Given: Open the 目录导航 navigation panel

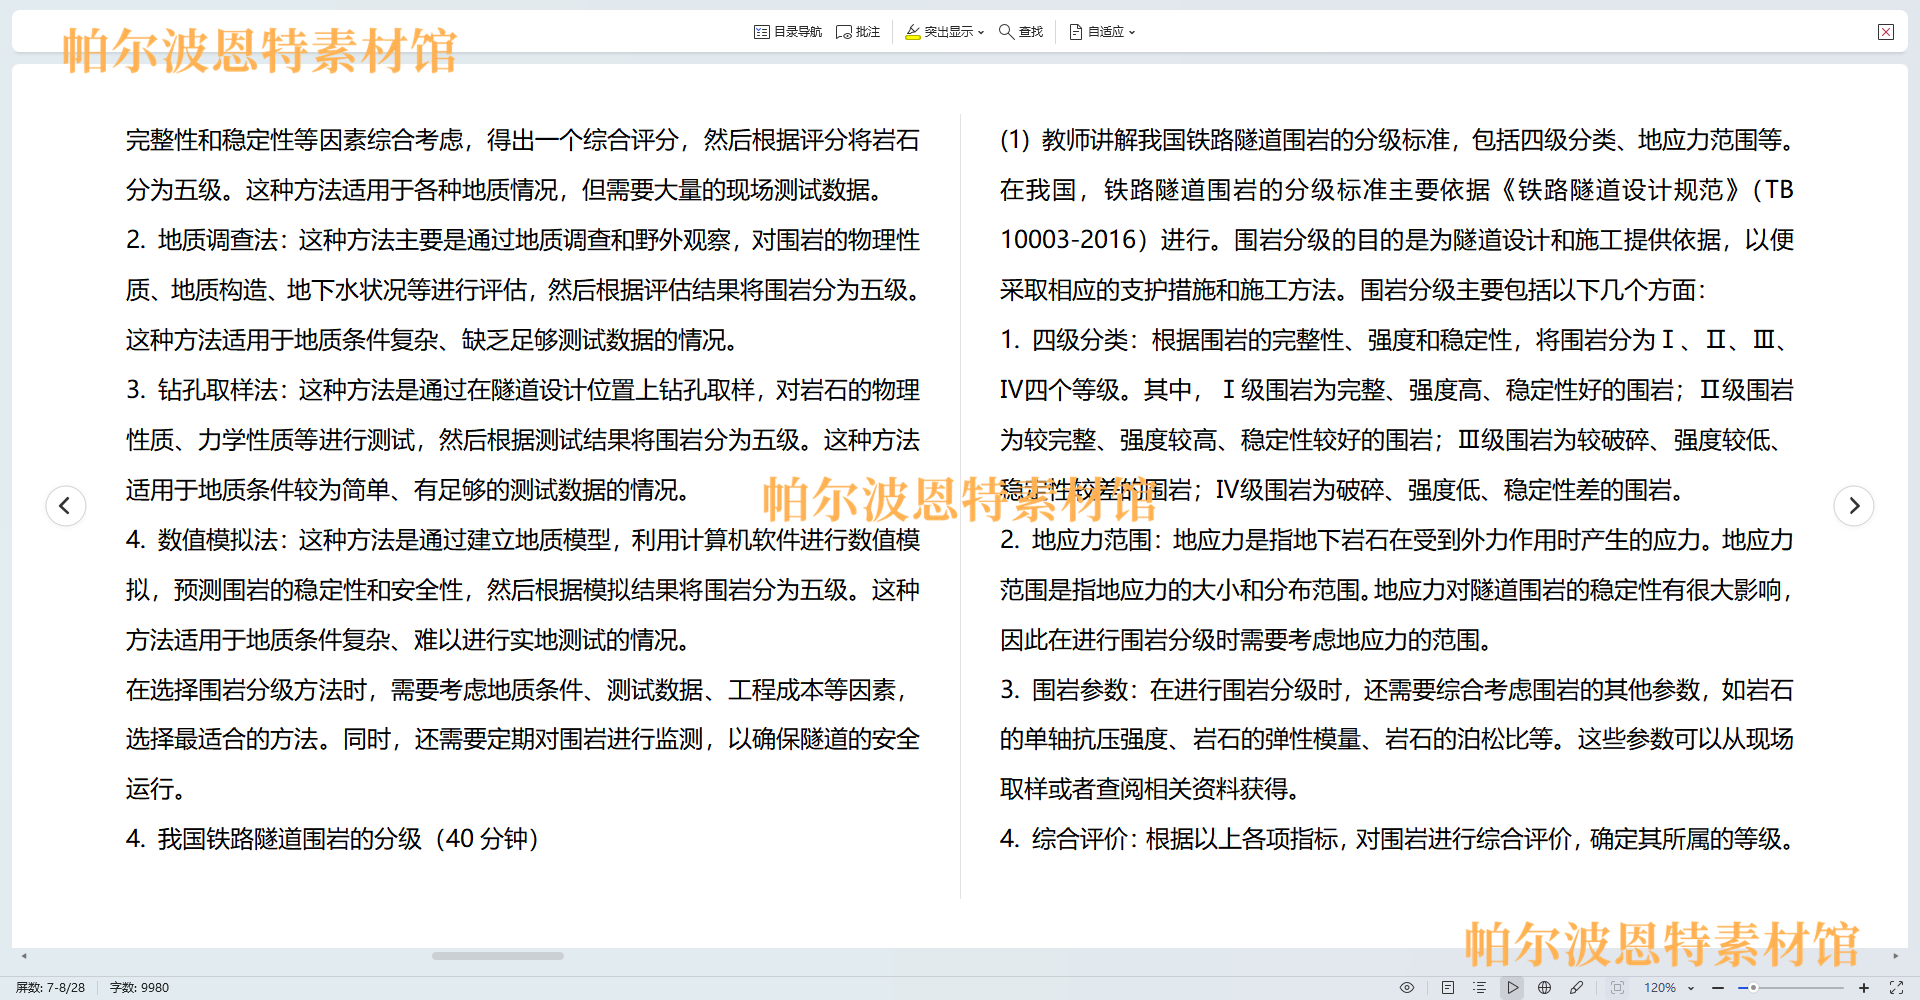Looking at the screenshot, I should pos(788,32).
